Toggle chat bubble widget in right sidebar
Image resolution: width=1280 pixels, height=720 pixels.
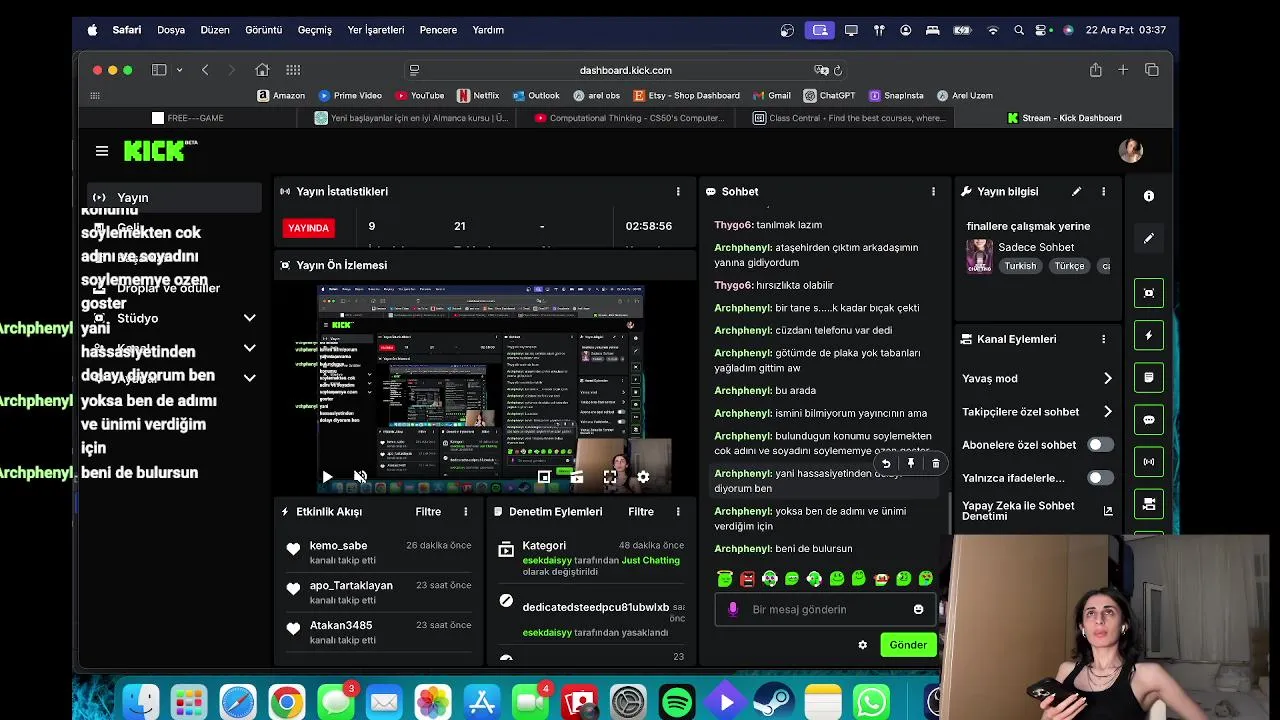pos(1149,420)
